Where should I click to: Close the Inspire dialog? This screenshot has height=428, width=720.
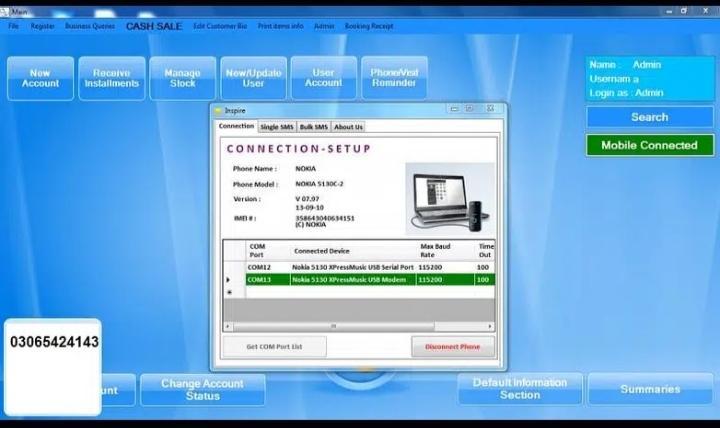point(490,109)
